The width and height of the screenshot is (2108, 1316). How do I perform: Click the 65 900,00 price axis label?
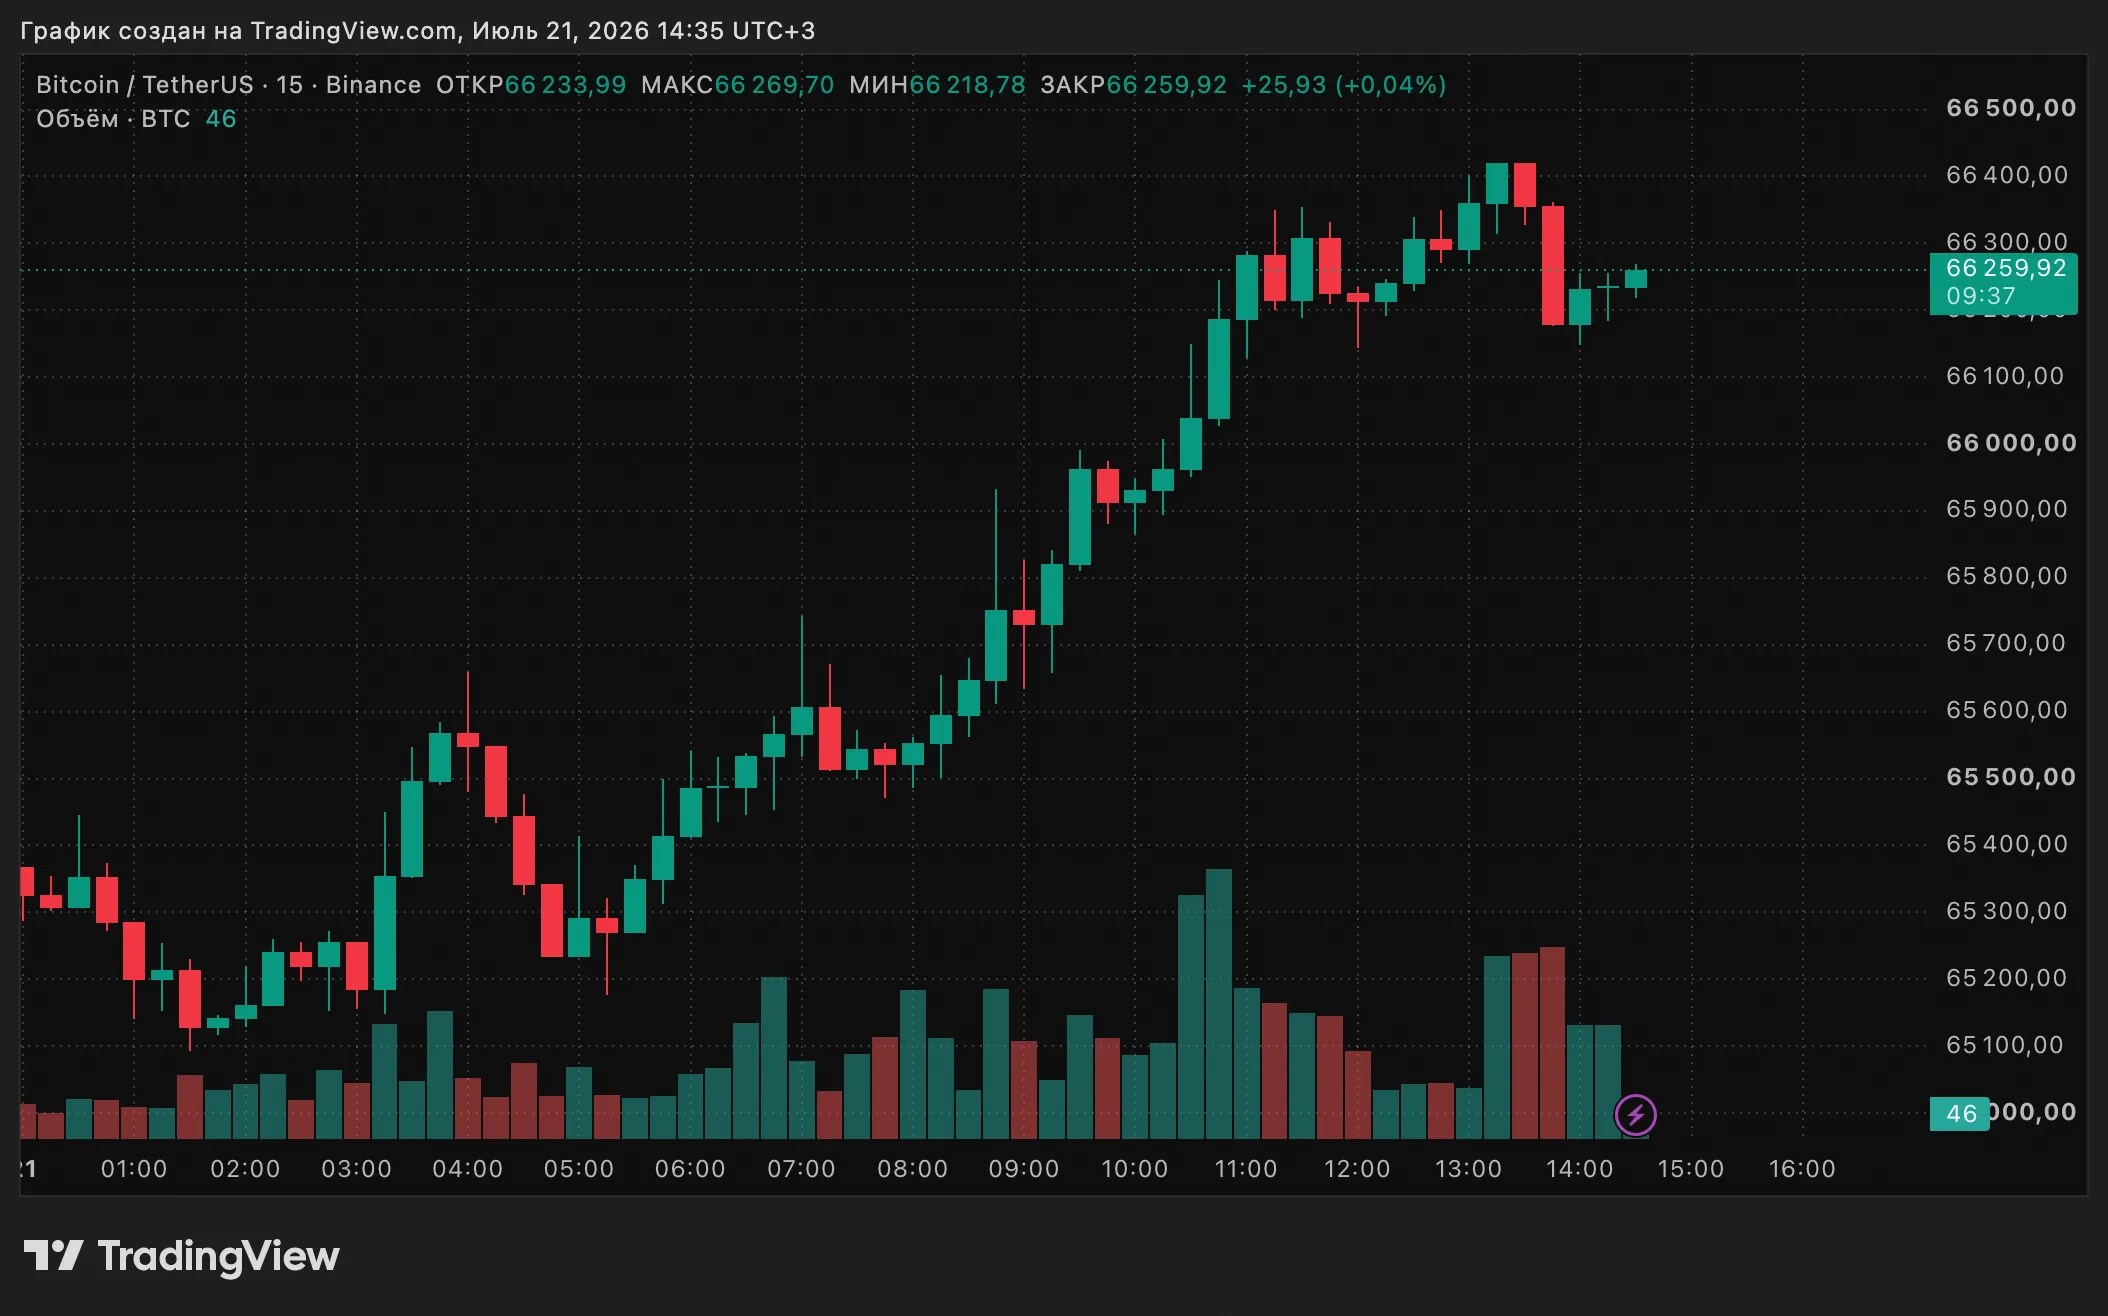[x=2007, y=509]
